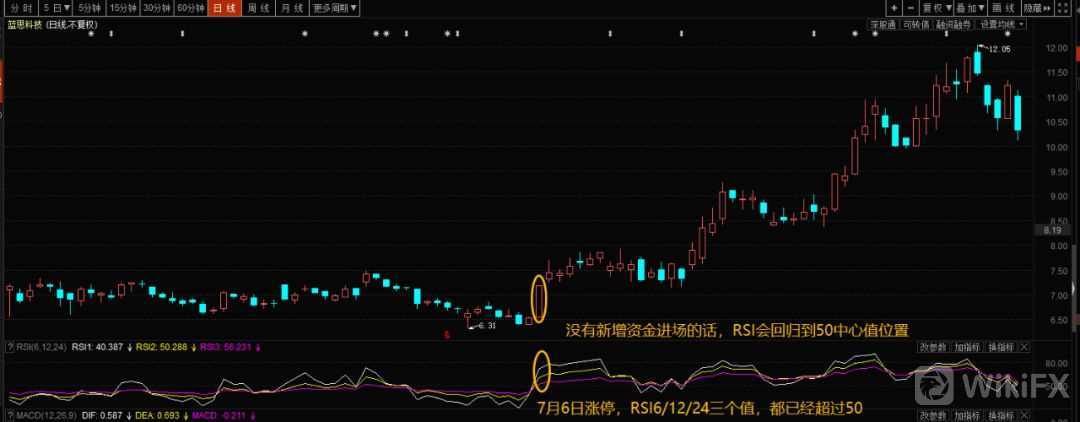Open the 更多周期 dropdown menu
The height and width of the screenshot is (422, 1080).
pyautogui.click(x=334, y=8)
